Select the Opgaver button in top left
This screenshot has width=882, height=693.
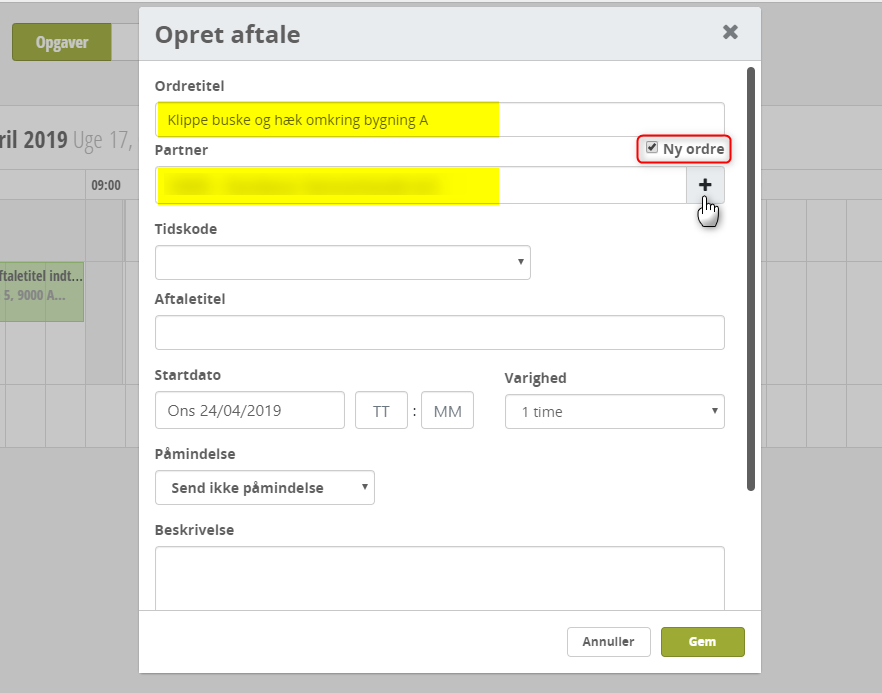pos(61,42)
